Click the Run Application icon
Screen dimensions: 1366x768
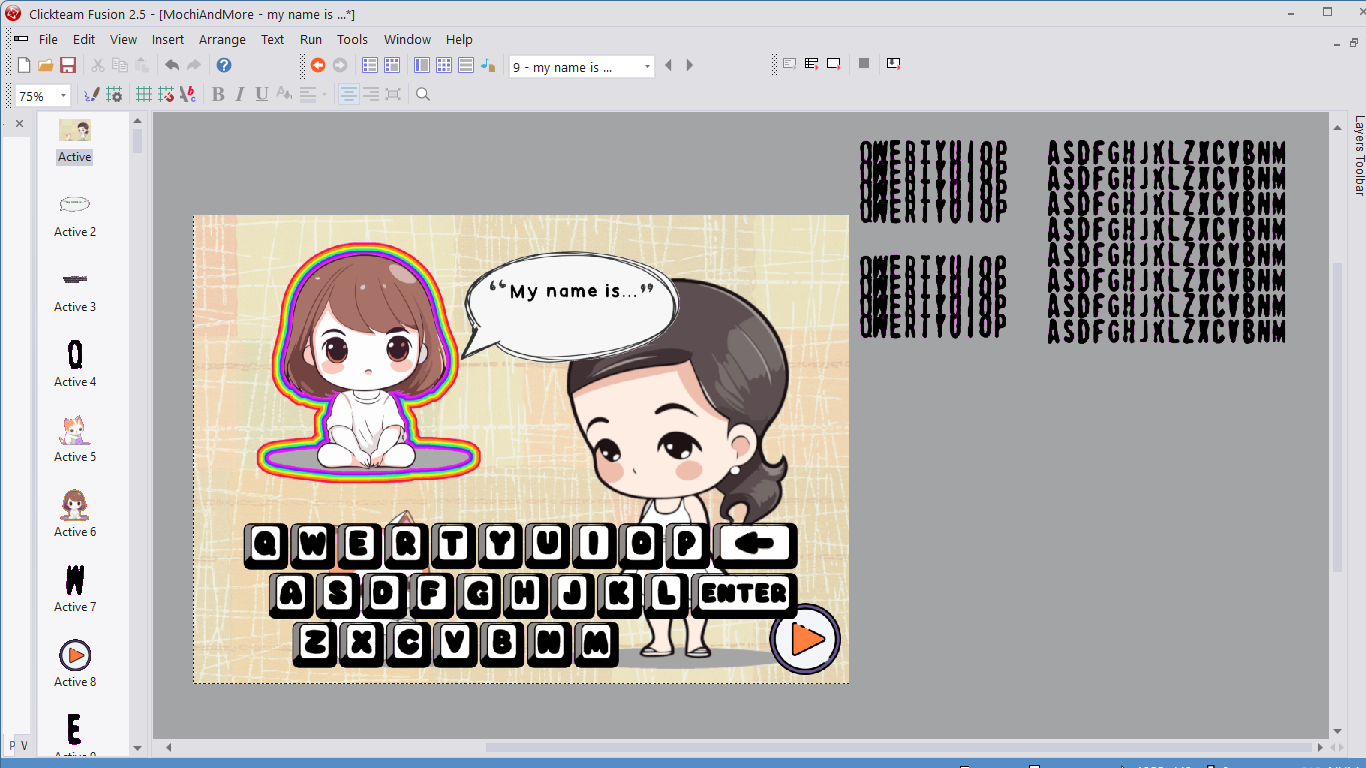coord(811,64)
